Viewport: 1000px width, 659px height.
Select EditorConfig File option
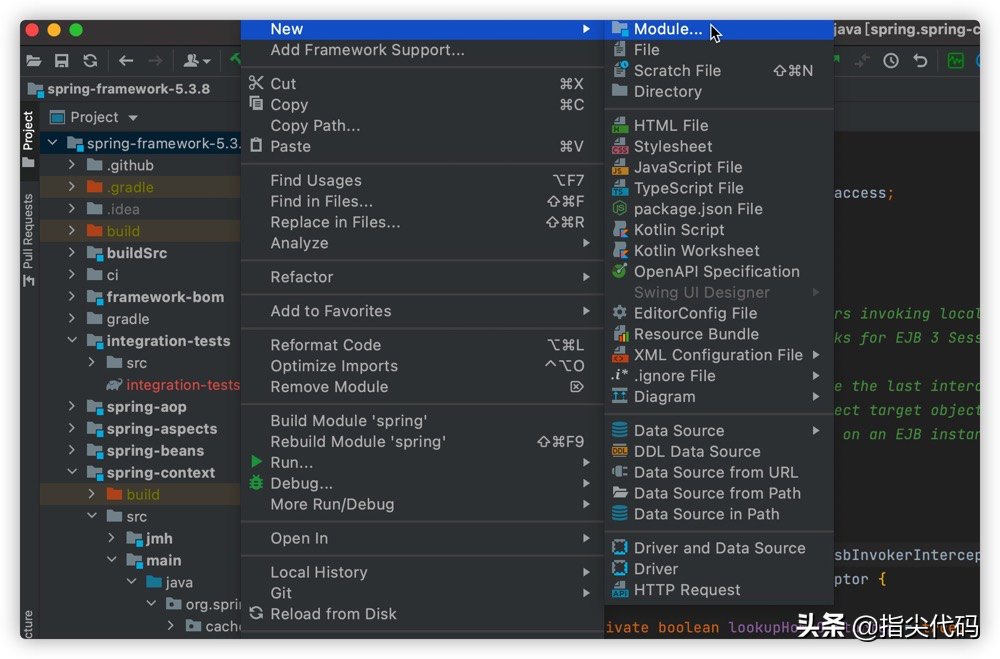(719, 313)
